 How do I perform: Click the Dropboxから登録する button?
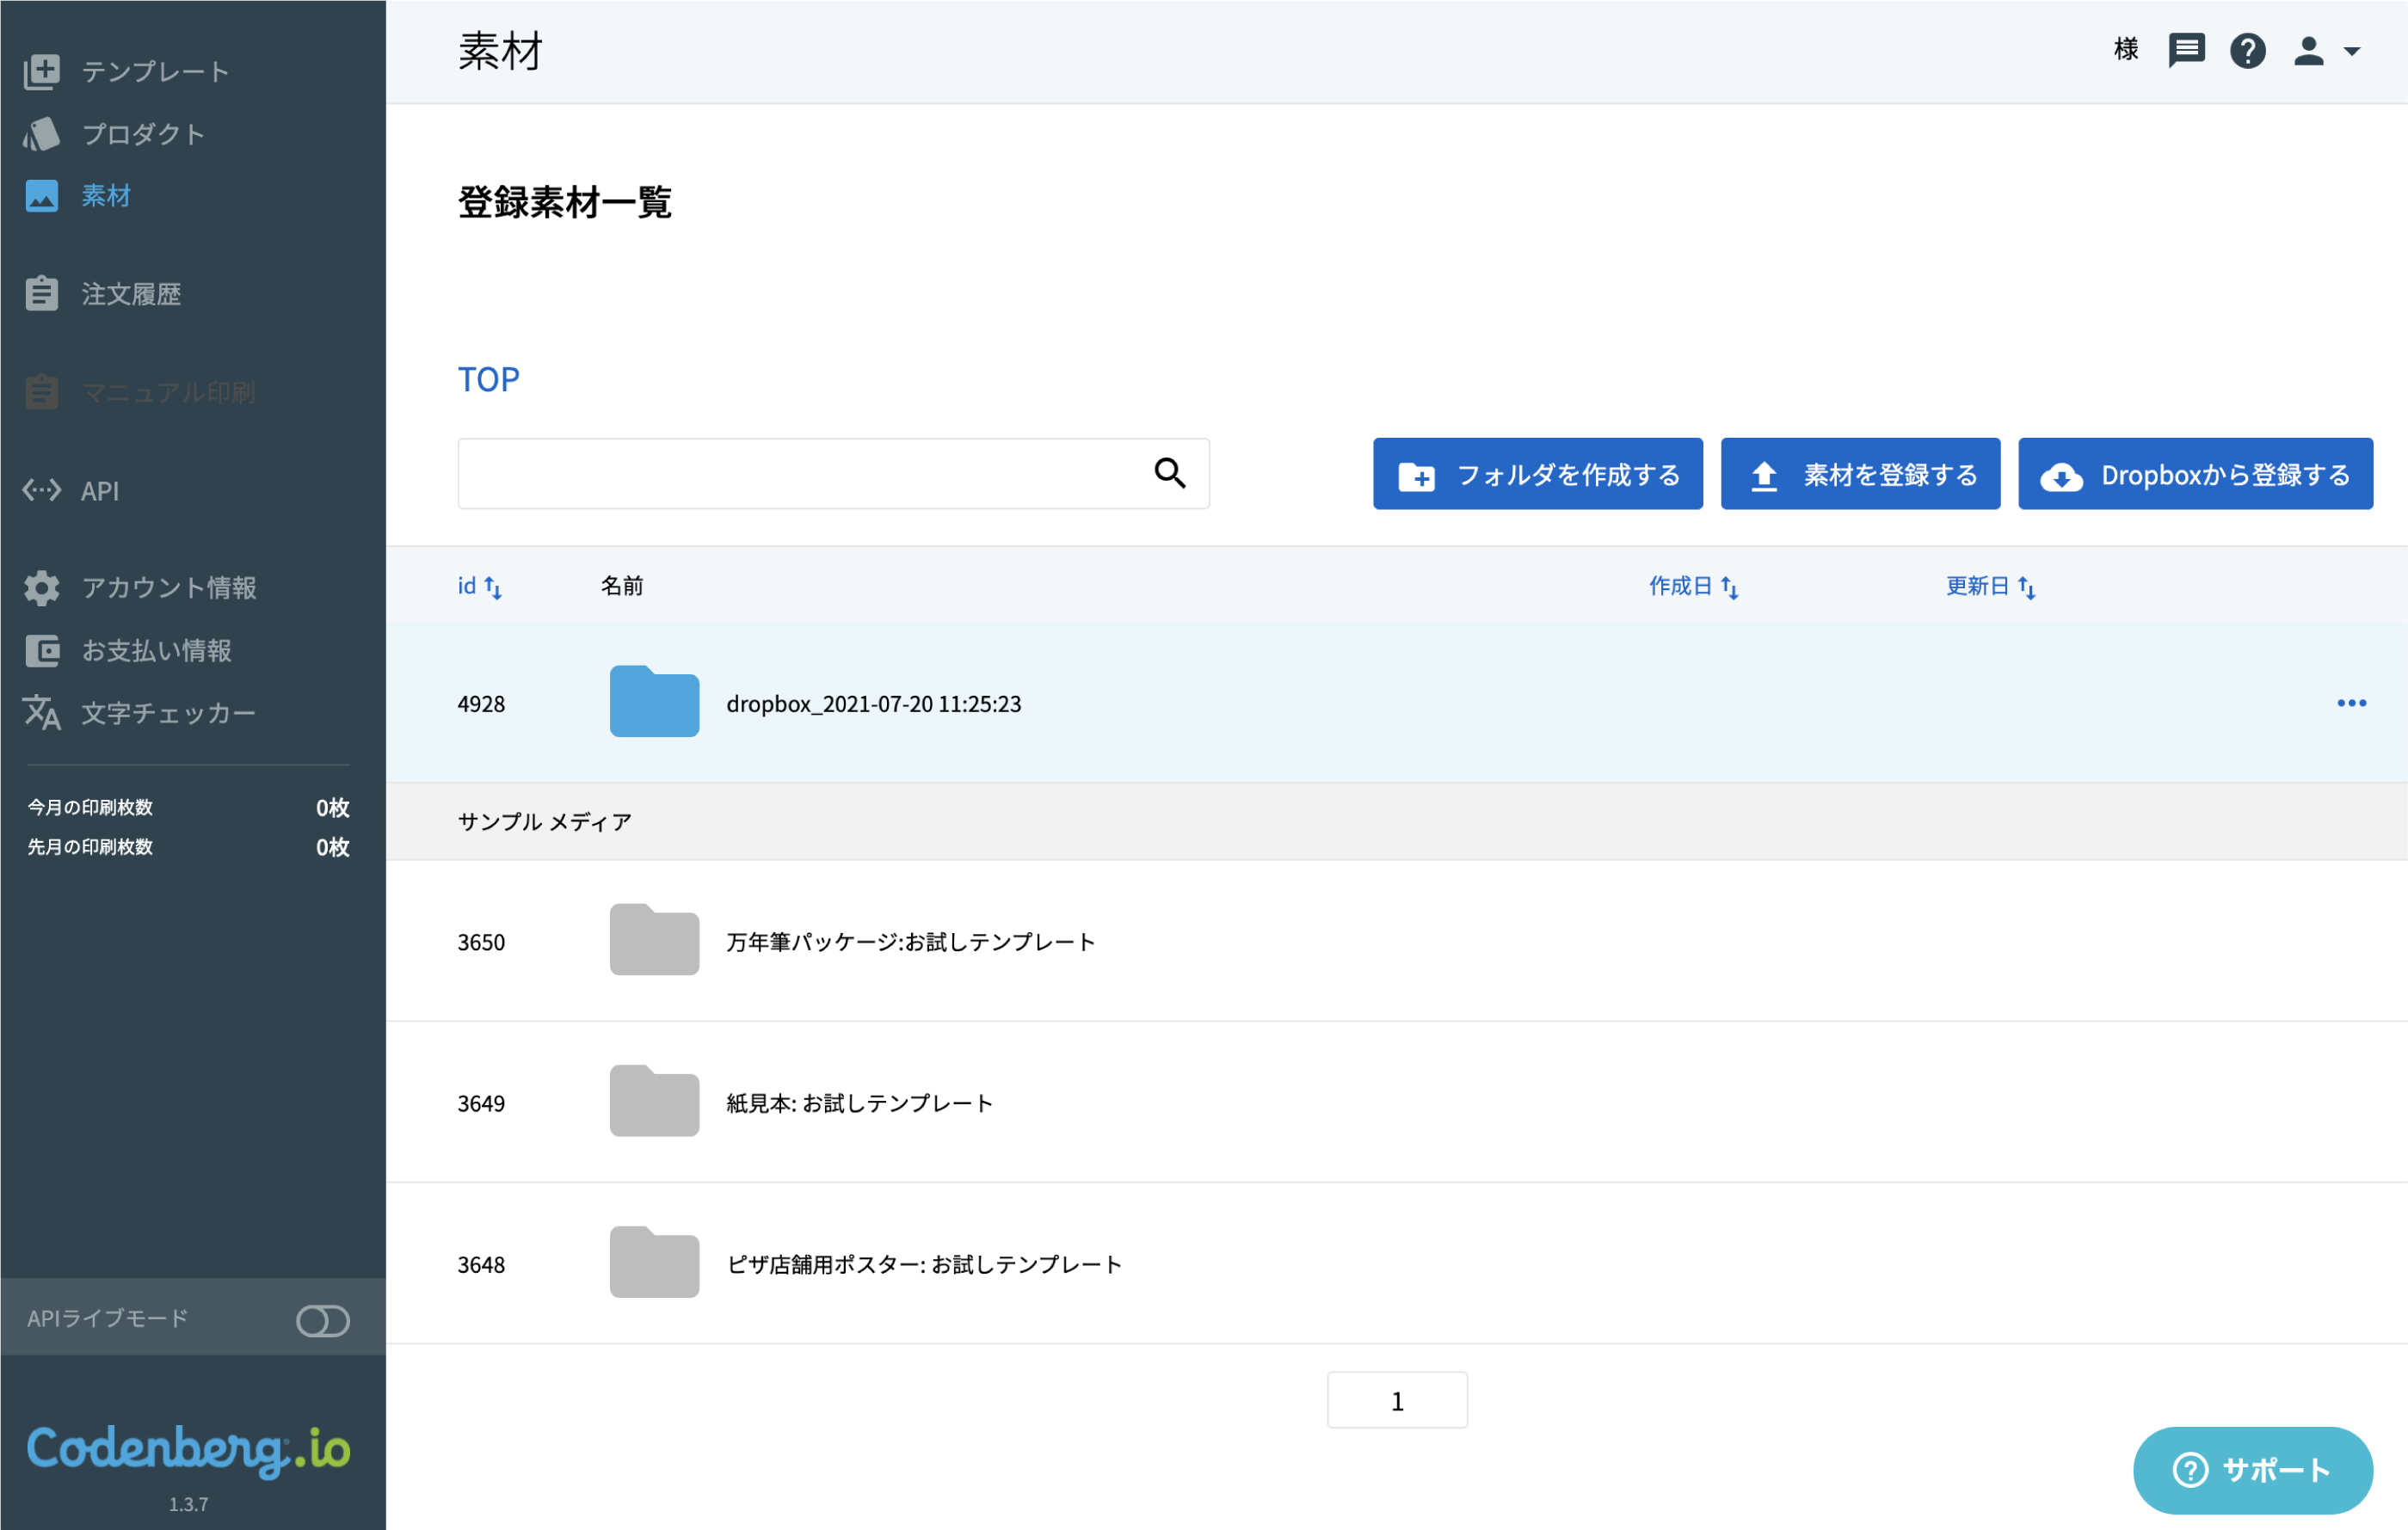coord(2195,473)
